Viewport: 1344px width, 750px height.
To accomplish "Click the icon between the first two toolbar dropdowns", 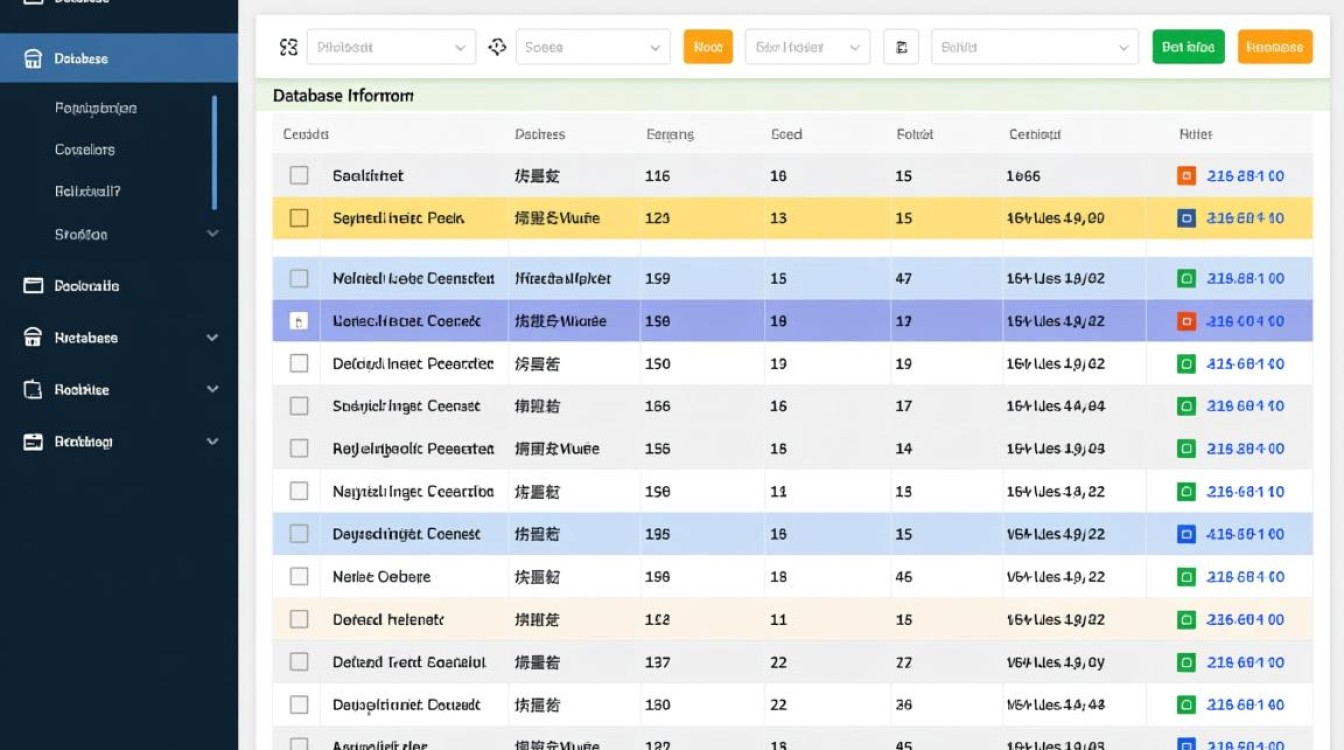I will tap(497, 47).
